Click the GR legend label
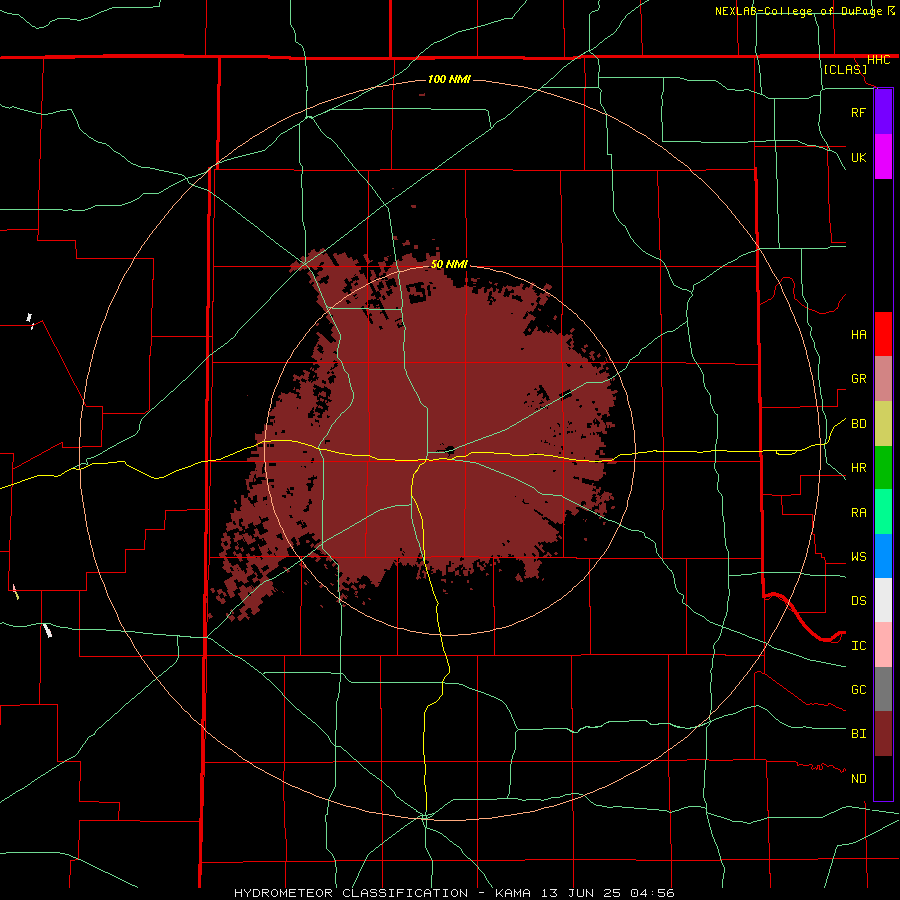Screen dimensions: 900x900 pos(858,378)
